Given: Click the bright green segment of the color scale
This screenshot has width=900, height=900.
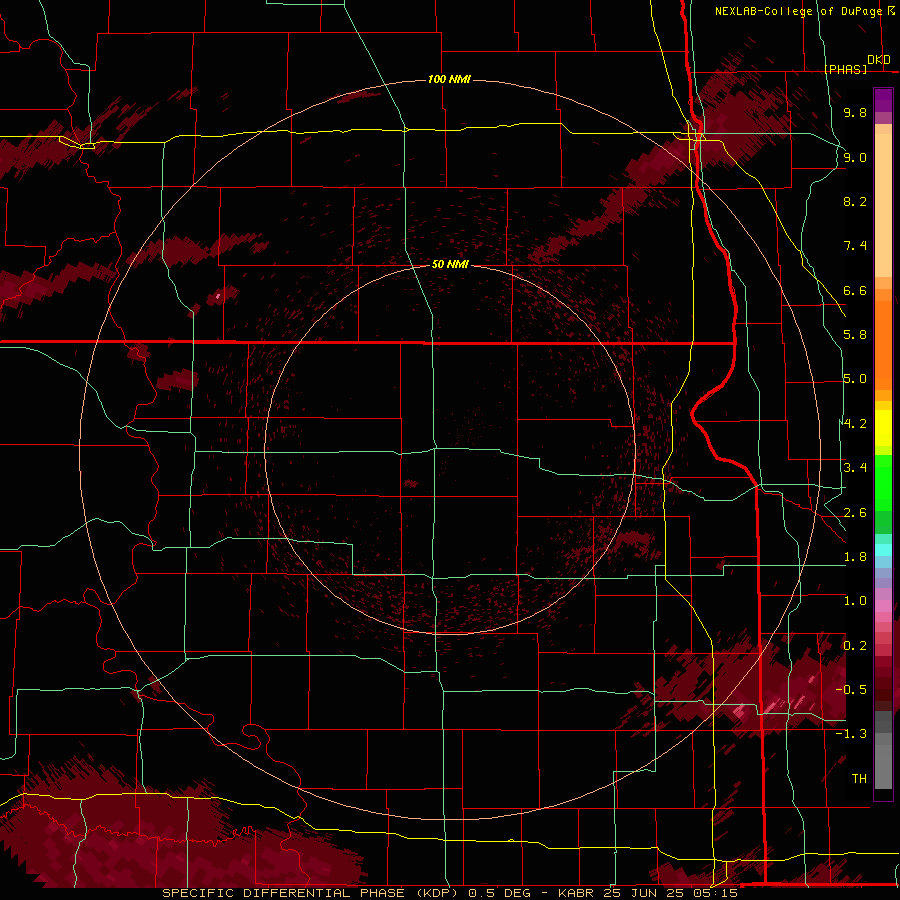Looking at the screenshot, I should tap(883, 482).
